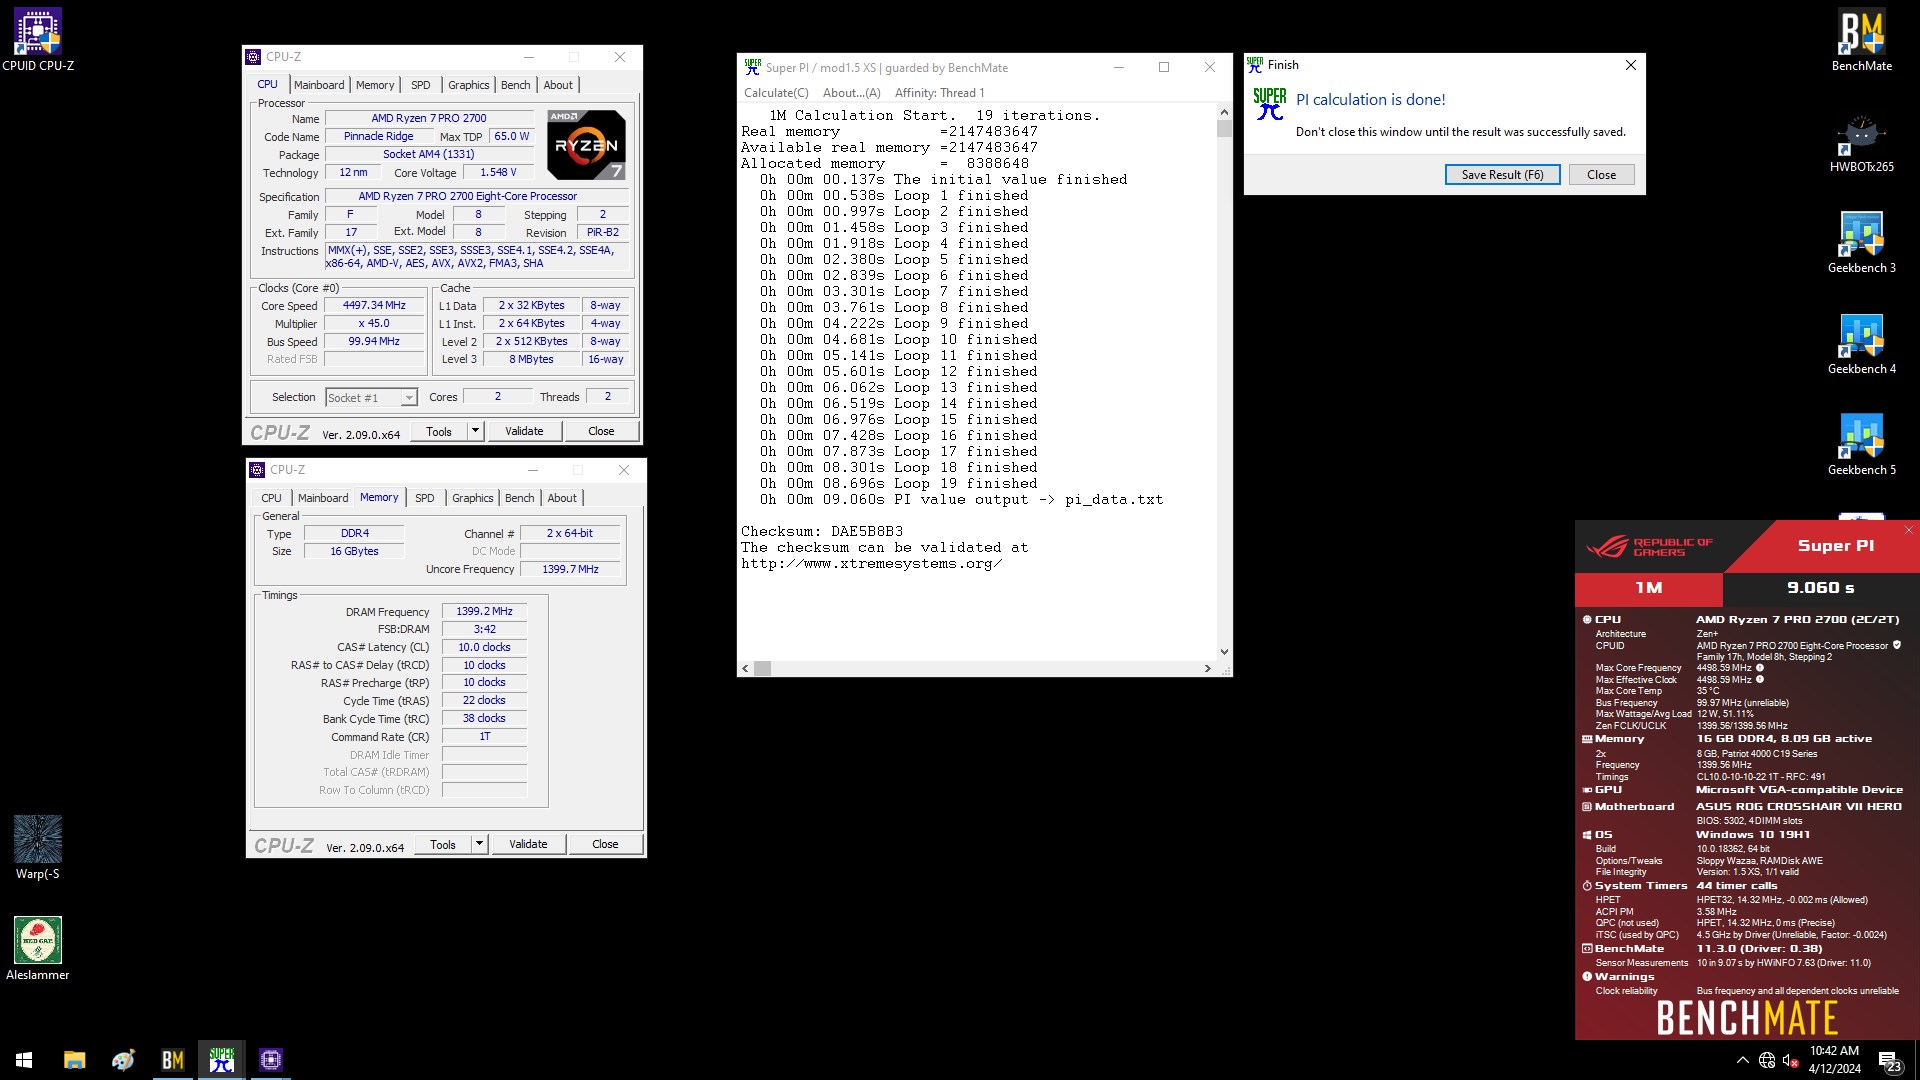Open Geekbench 4 desktop icon
This screenshot has height=1080, width=1920.
click(x=1861, y=344)
